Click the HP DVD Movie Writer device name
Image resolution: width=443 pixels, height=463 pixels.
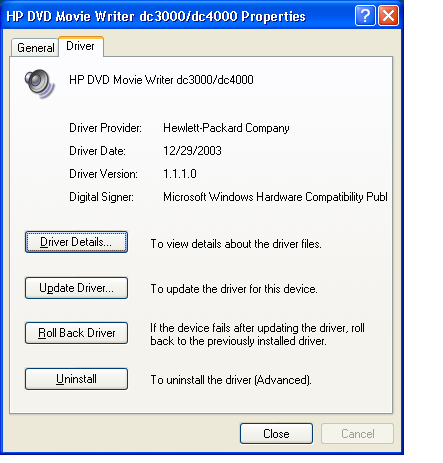(161, 80)
